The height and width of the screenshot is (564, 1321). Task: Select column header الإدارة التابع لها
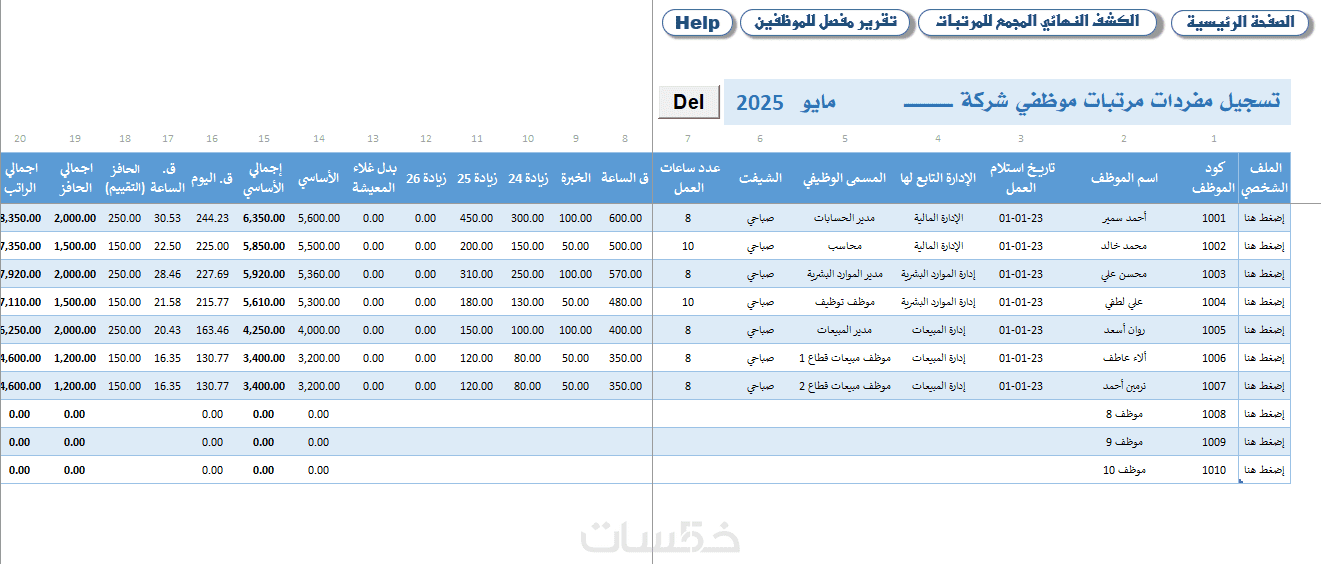pyautogui.click(x=938, y=178)
